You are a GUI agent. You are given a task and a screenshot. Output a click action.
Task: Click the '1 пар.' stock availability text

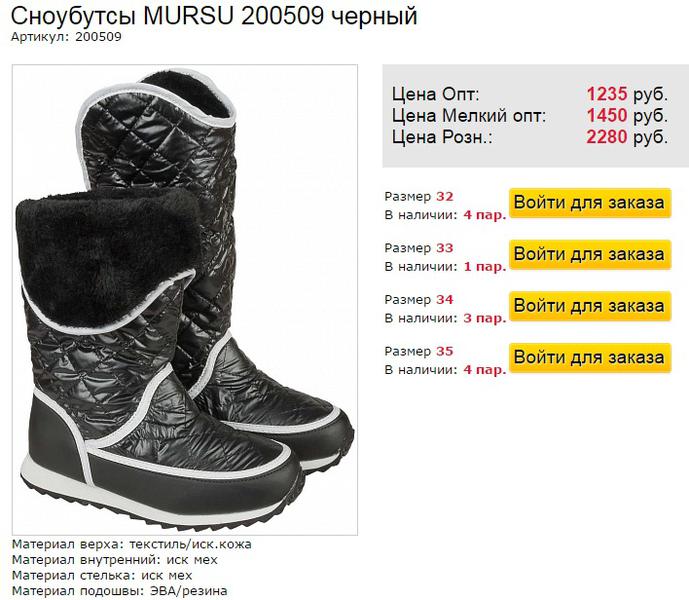coord(485,267)
